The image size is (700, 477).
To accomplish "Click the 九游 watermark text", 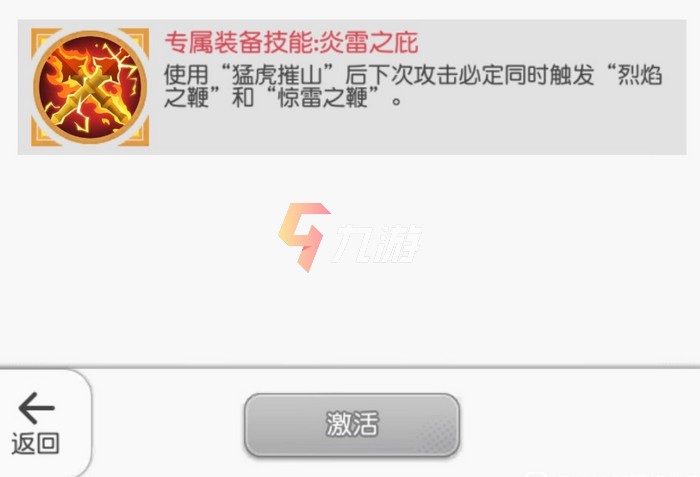I will pyautogui.click(x=378, y=243).
